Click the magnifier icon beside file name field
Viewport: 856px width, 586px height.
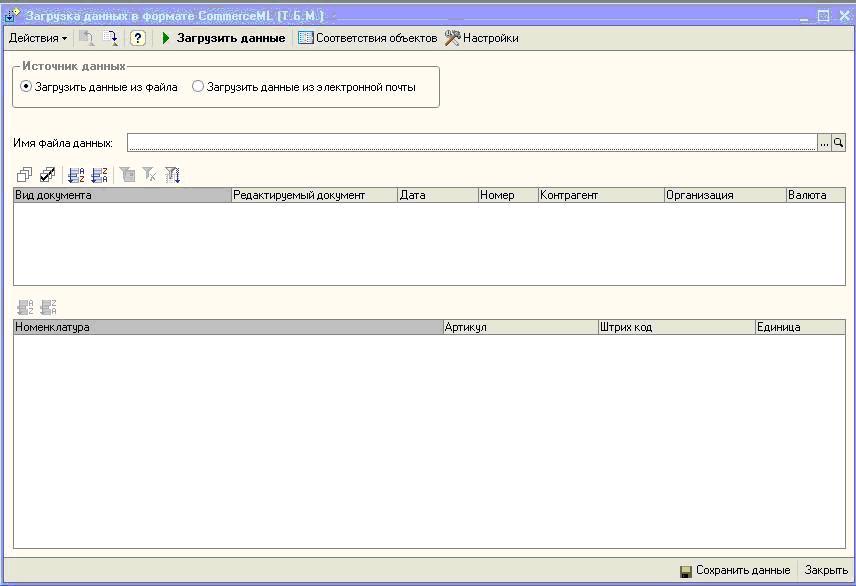point(839,143)
